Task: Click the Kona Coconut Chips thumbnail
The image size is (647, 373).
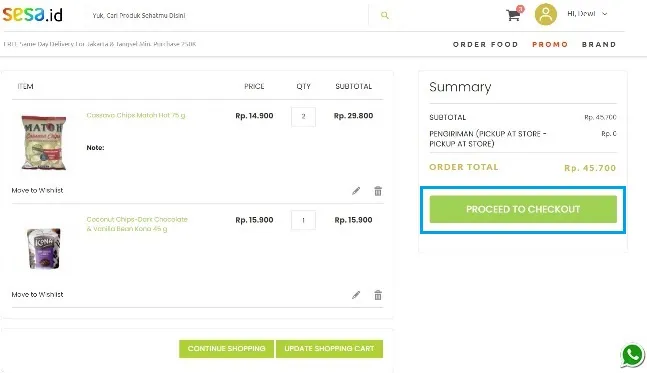Action: [x=44, y=248]
